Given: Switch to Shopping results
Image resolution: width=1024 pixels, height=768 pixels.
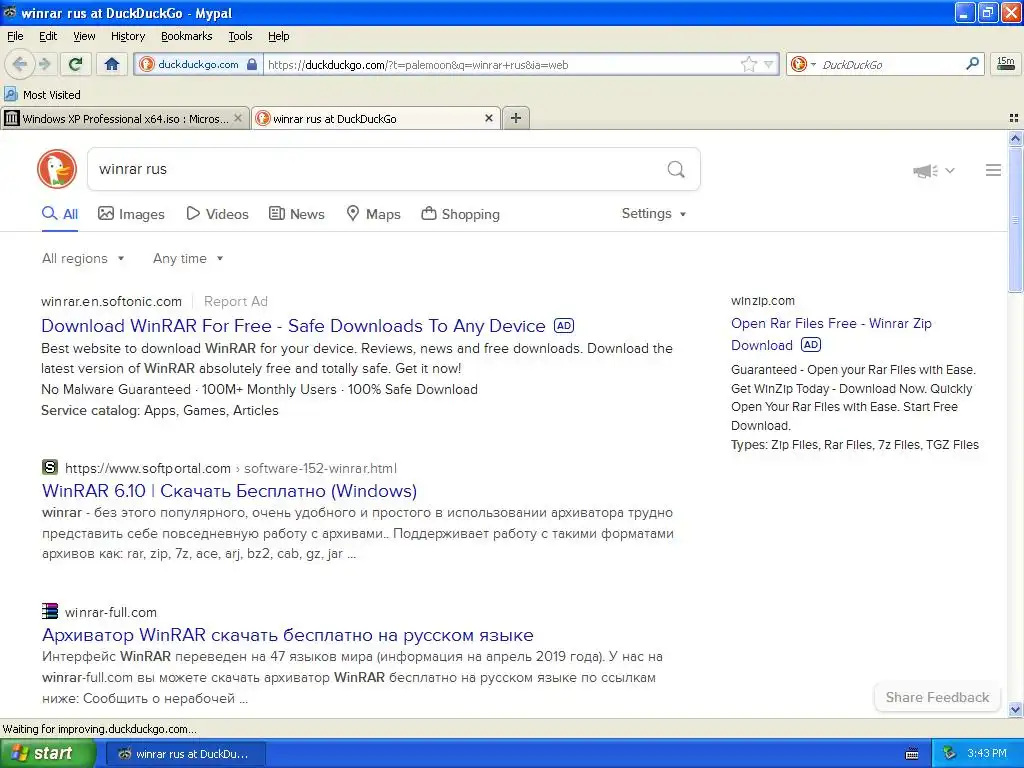Looking at the screenshot, I should coord(460,214).
